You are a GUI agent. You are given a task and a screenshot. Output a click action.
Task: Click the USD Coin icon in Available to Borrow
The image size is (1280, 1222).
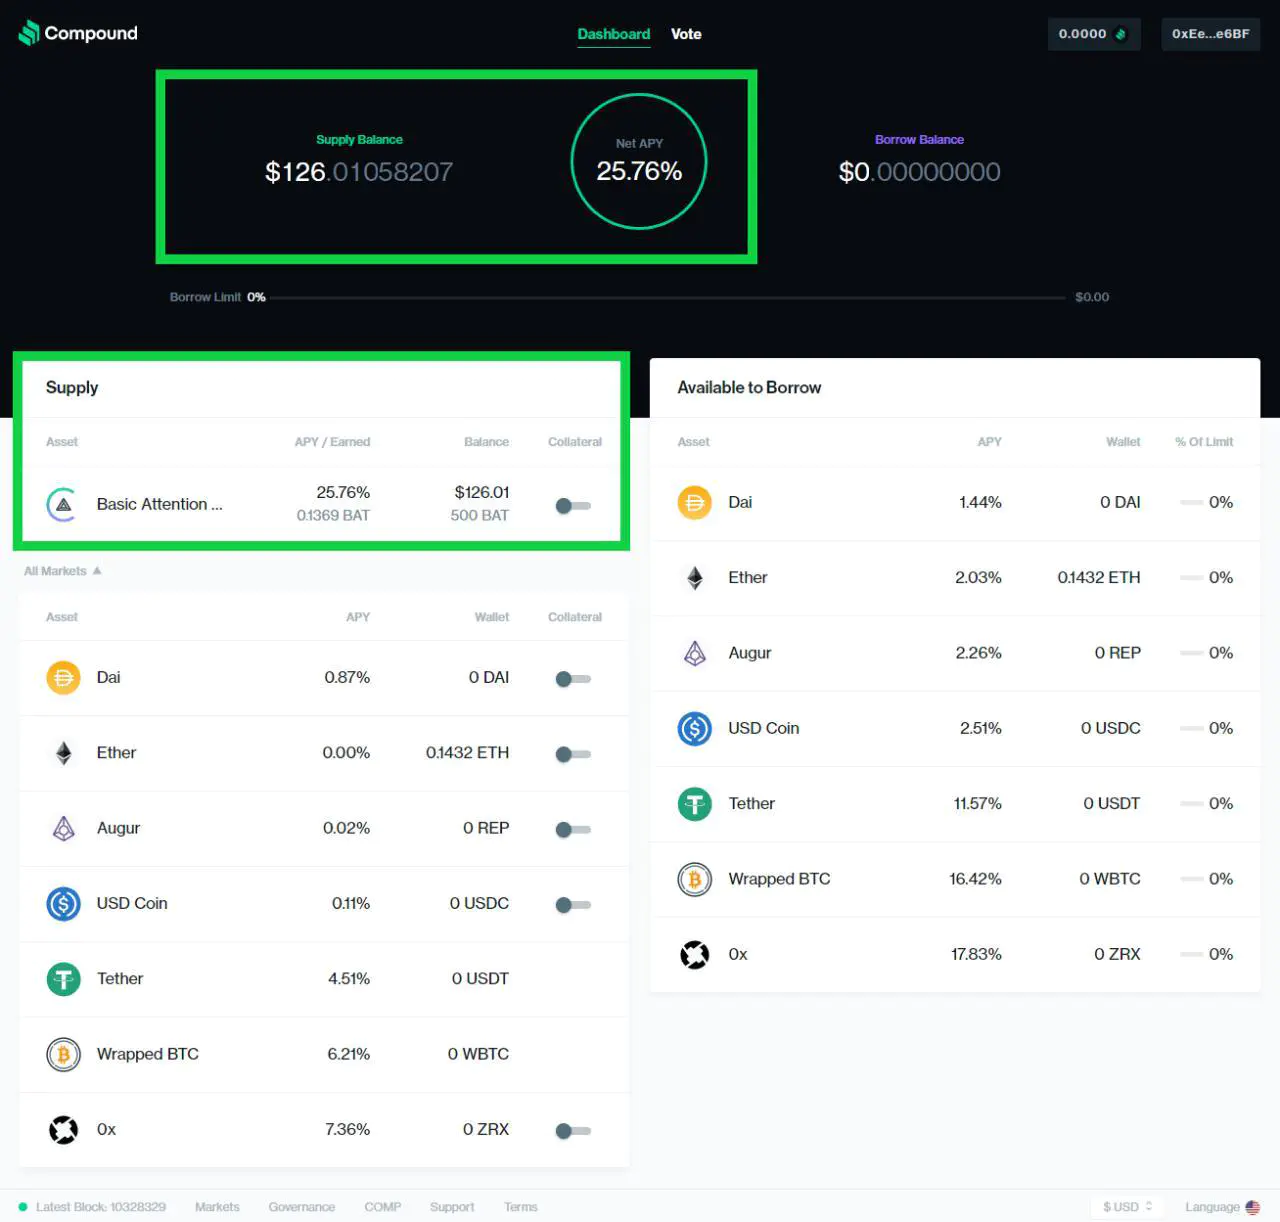694,728
